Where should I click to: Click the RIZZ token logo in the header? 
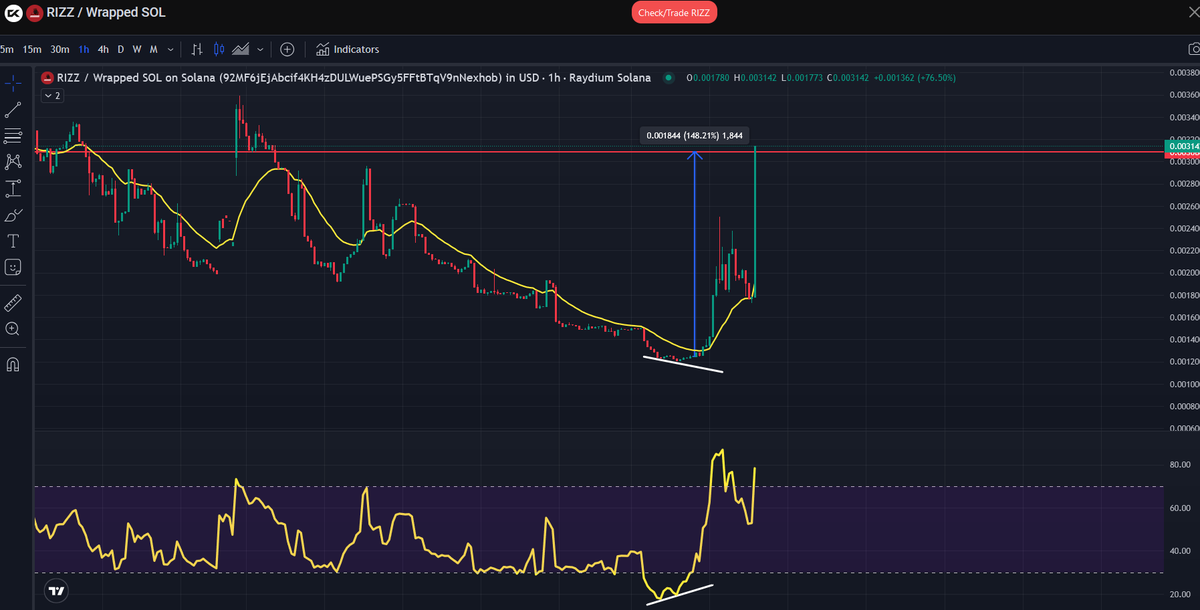[35, 13]
